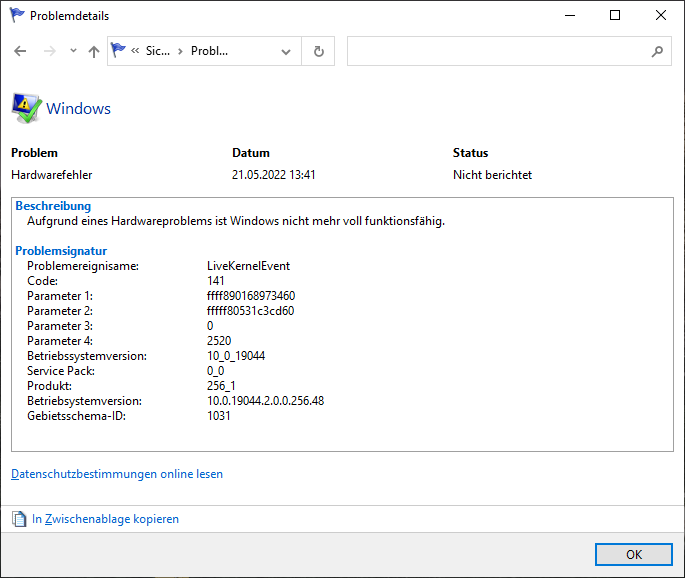Click the 'Windows' heading text
The height and width of the screenshot is (578, 685).
79,109
